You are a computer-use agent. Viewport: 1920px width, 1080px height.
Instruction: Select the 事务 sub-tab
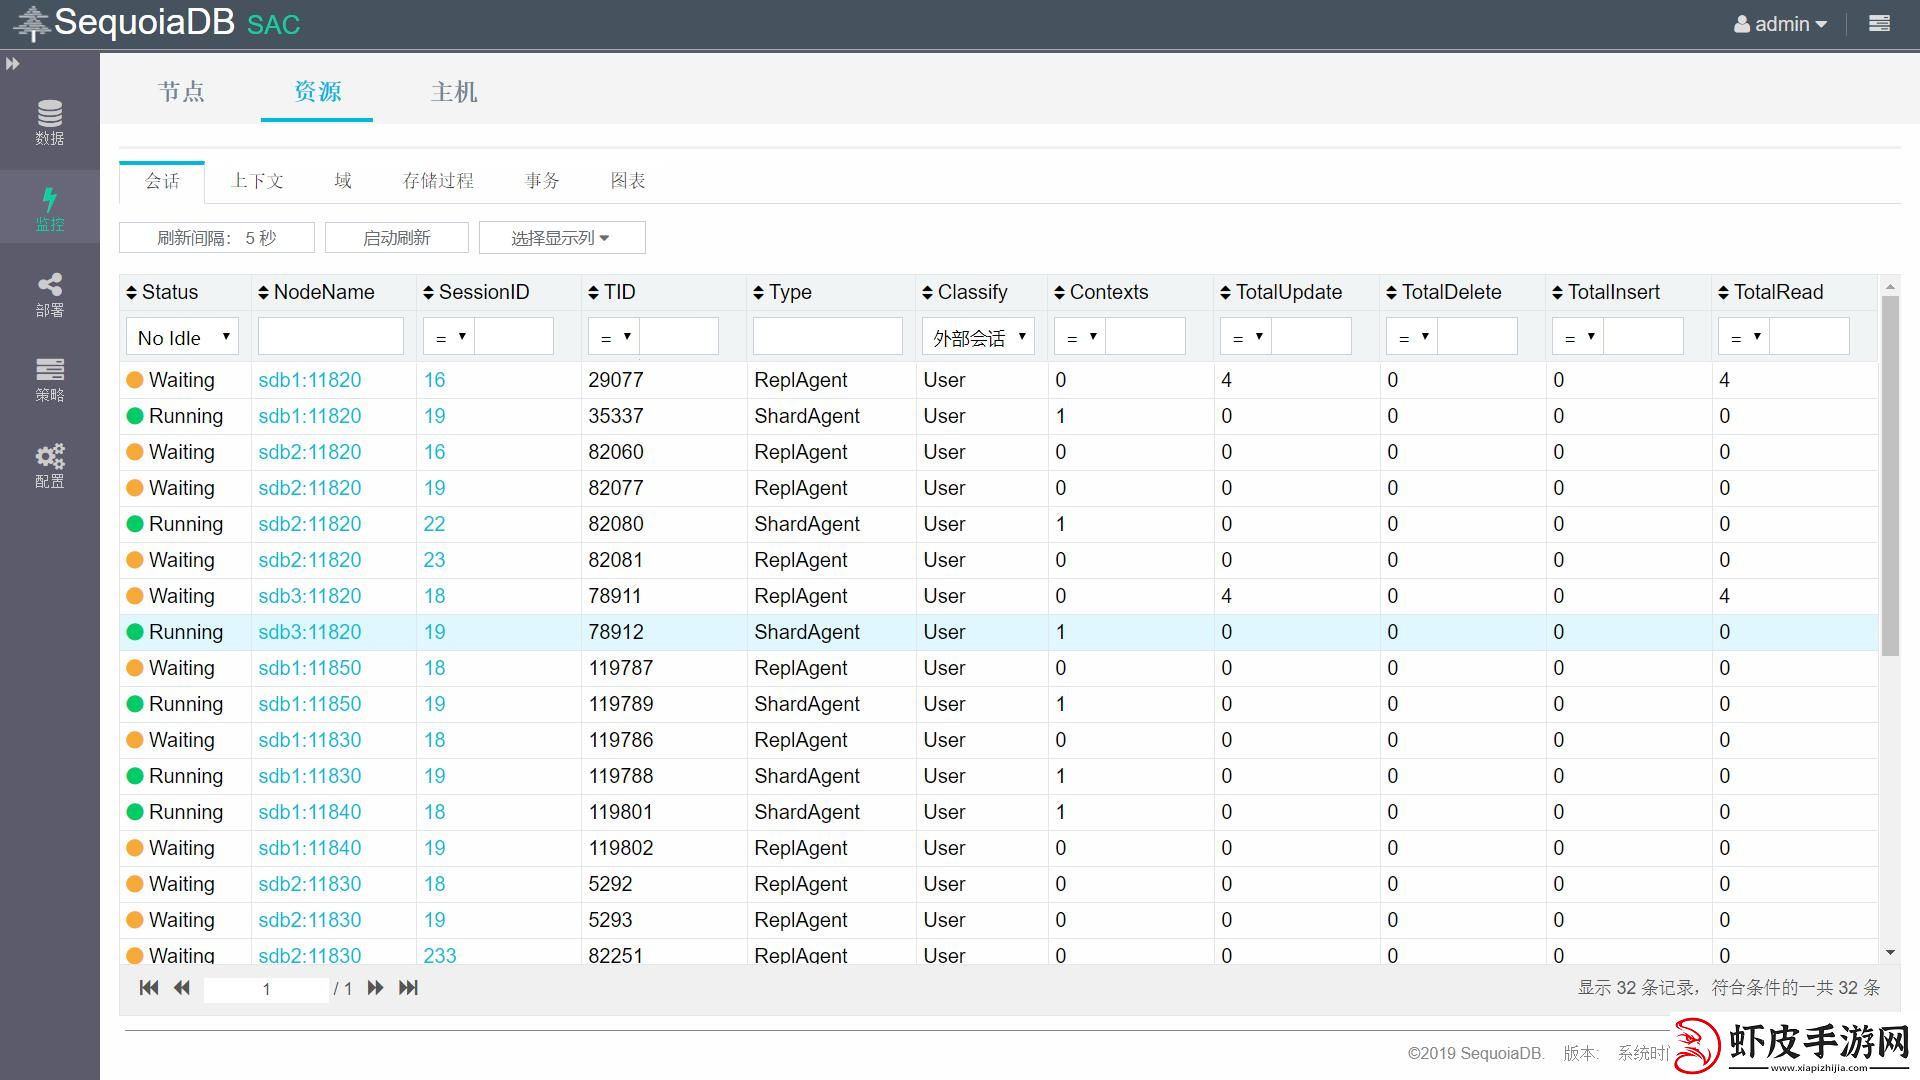click(x=542, y=181)
